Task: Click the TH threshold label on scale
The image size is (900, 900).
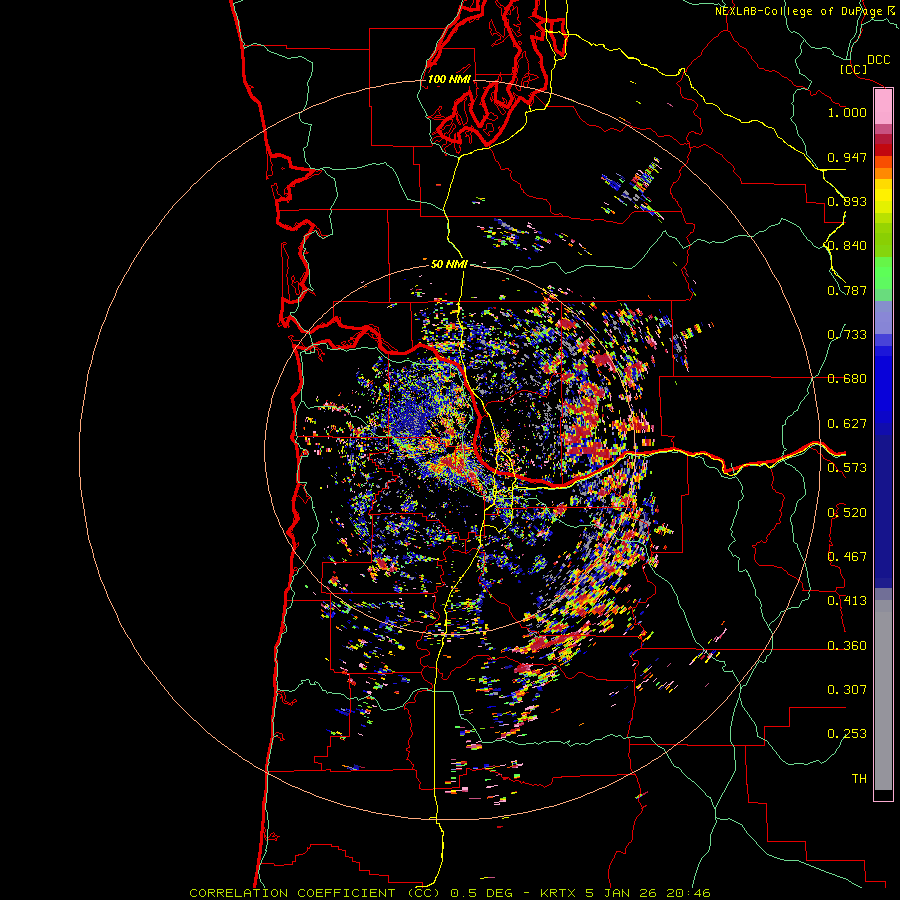Action: [x=859, y=779]
